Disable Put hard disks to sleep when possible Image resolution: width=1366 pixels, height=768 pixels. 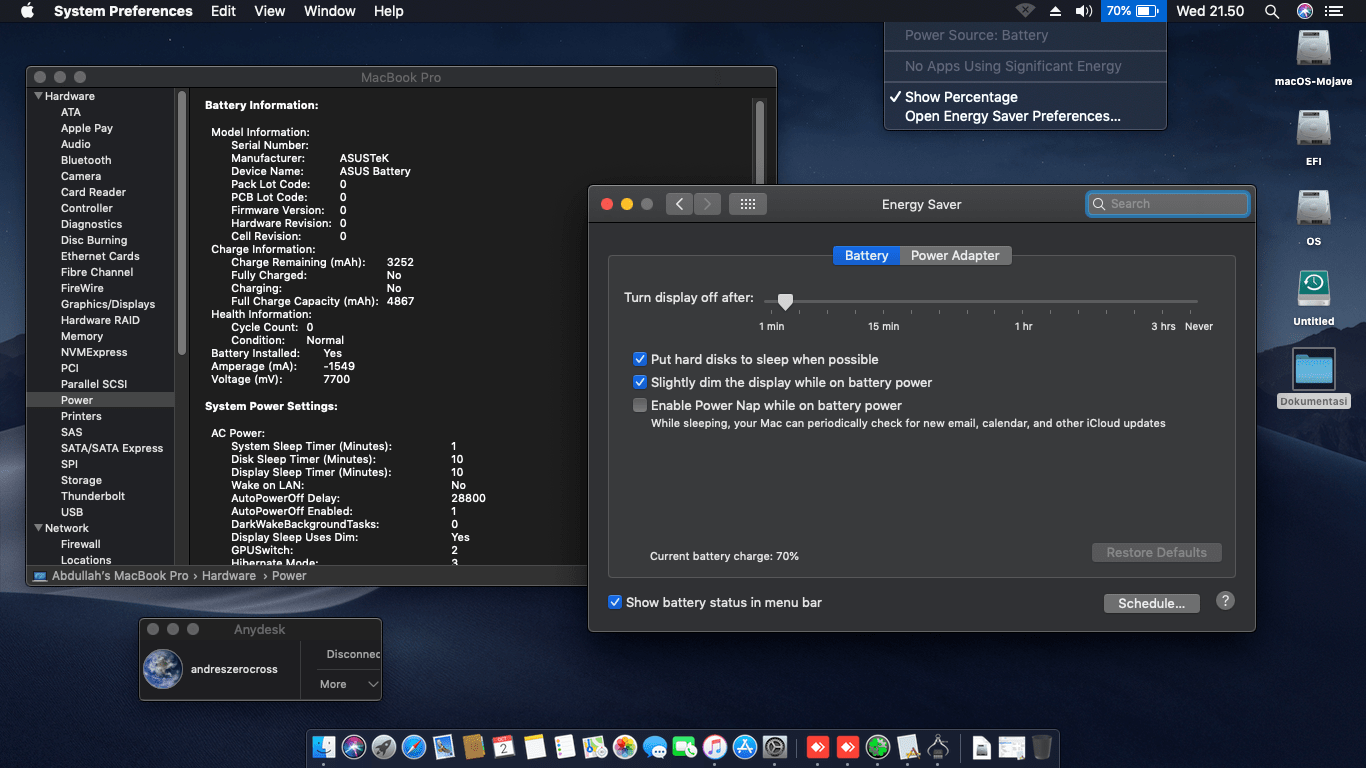click(640, 359)
